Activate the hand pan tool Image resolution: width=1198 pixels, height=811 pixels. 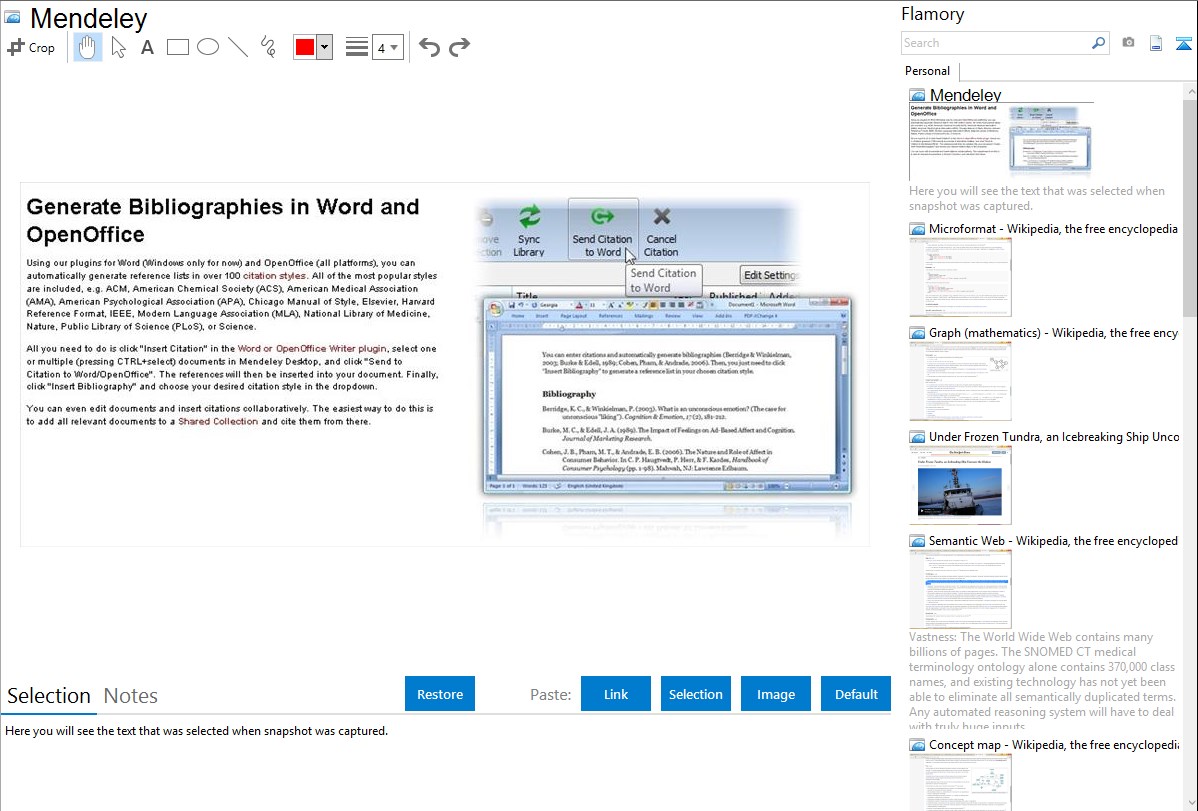click(x=87, y=47)
